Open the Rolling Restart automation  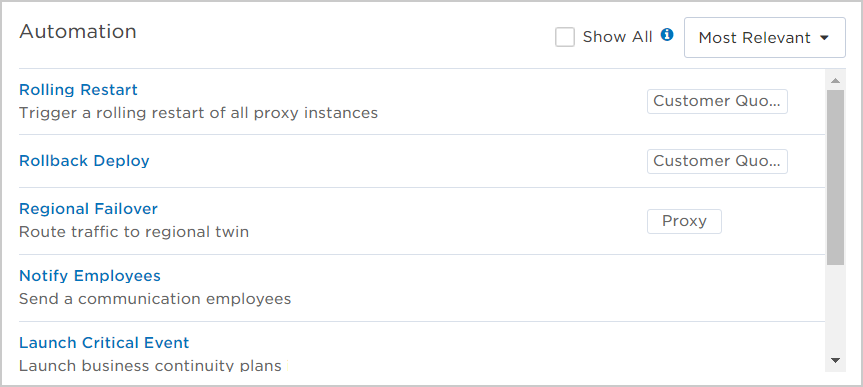(78, 90)
